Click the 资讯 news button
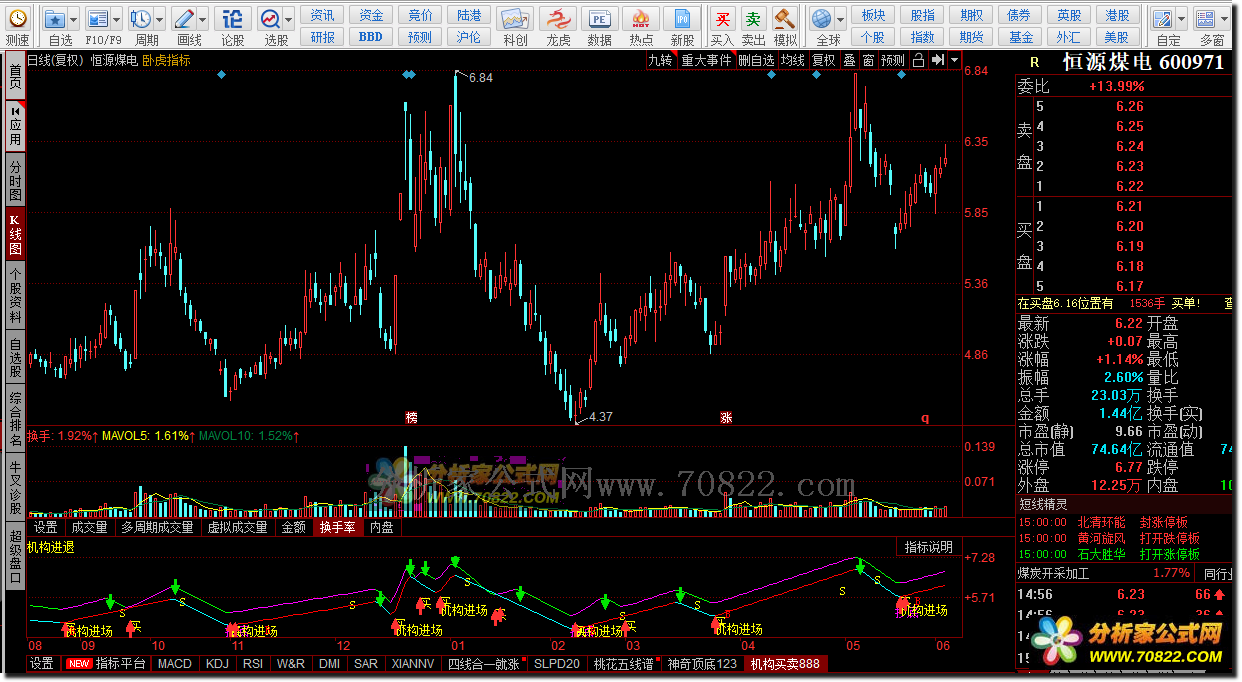Screen dimensions: 1242x682 (x=323, y=15)
